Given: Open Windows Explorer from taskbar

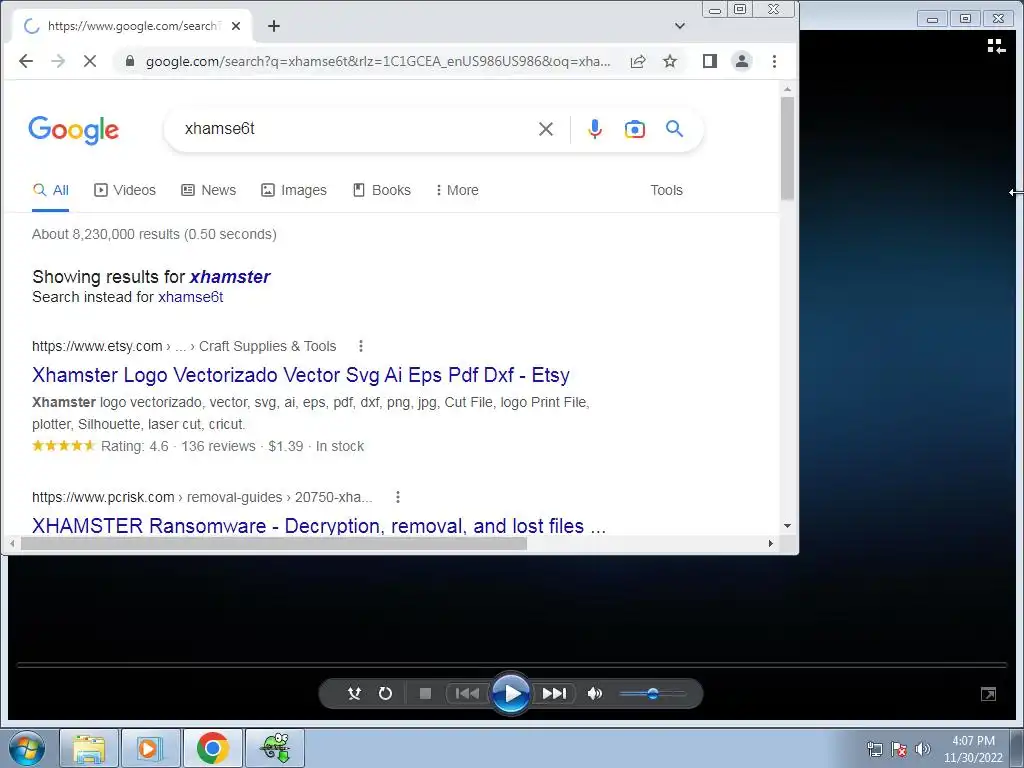Looking at the screenshot, I should (x=89, y=748).
